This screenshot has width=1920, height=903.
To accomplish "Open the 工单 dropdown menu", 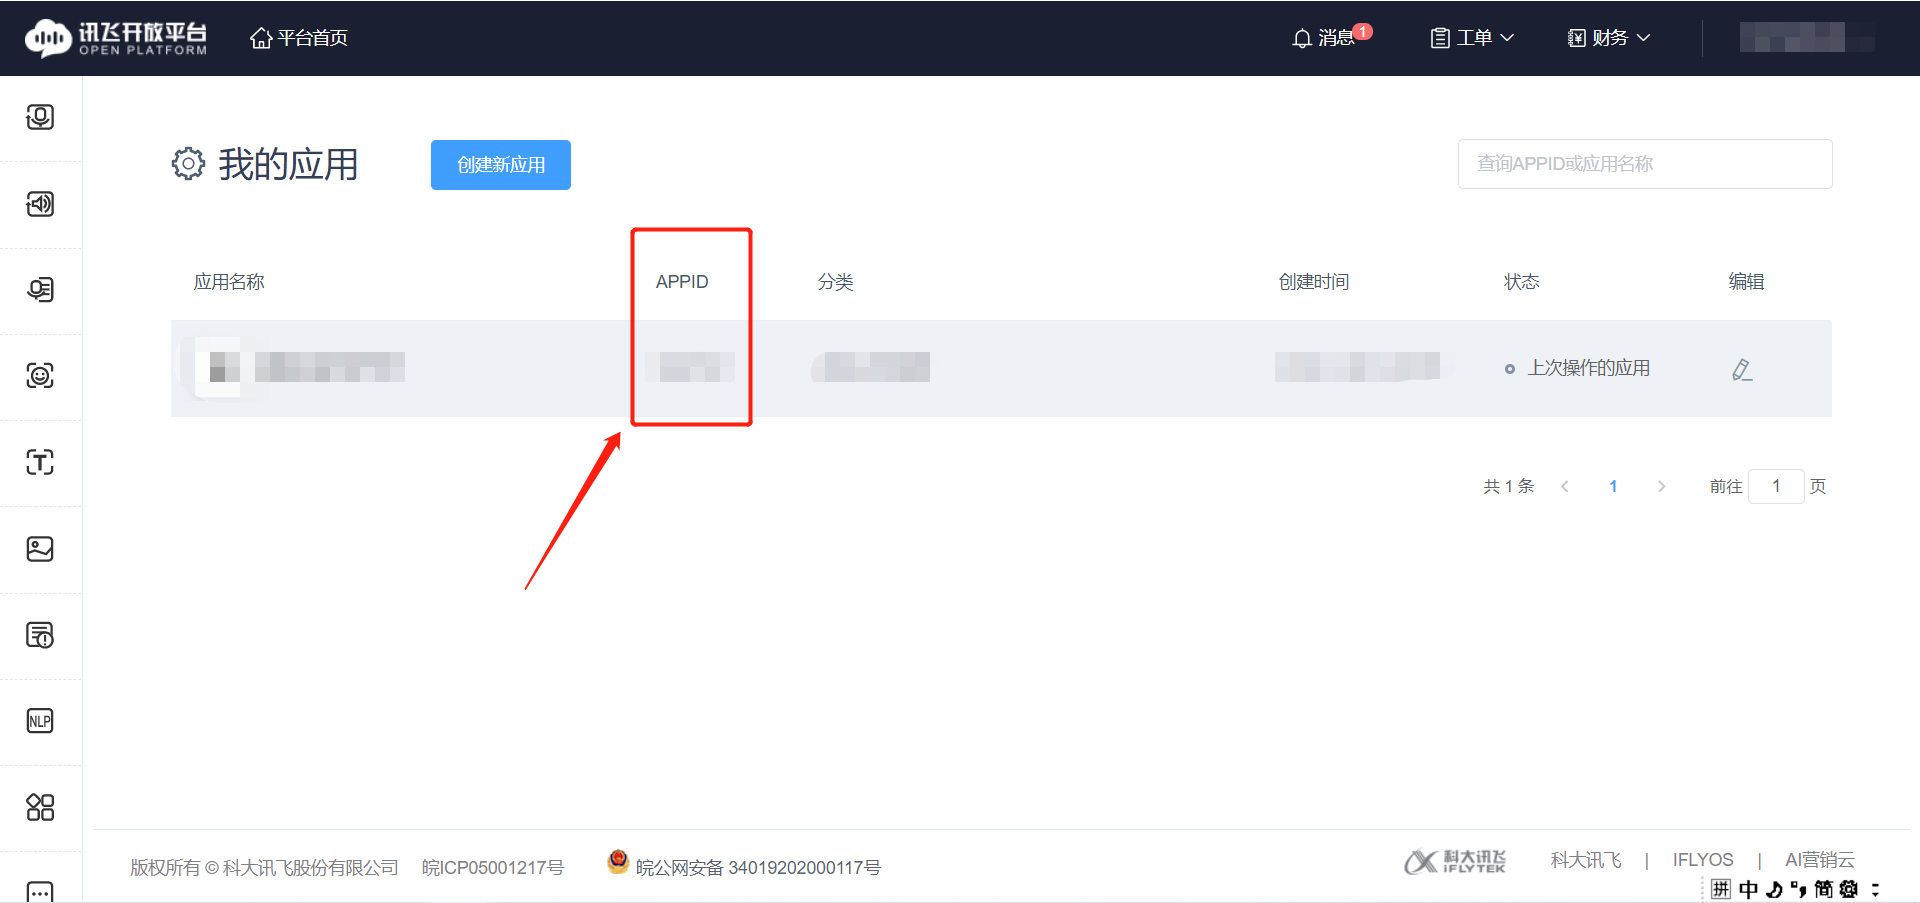I will tap(1470, 37).
